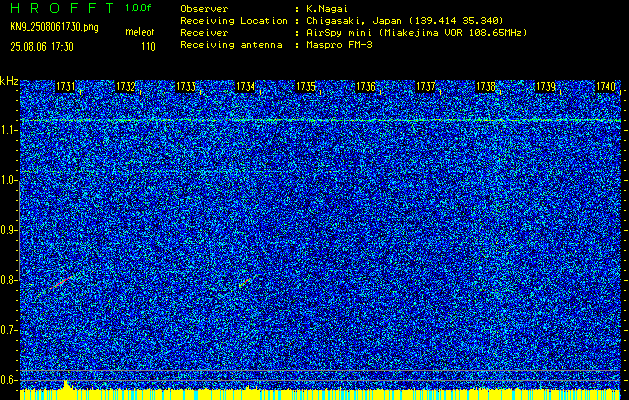Click the Observer field label
Screen dimensions: 629x400
[x=204, y=8]
